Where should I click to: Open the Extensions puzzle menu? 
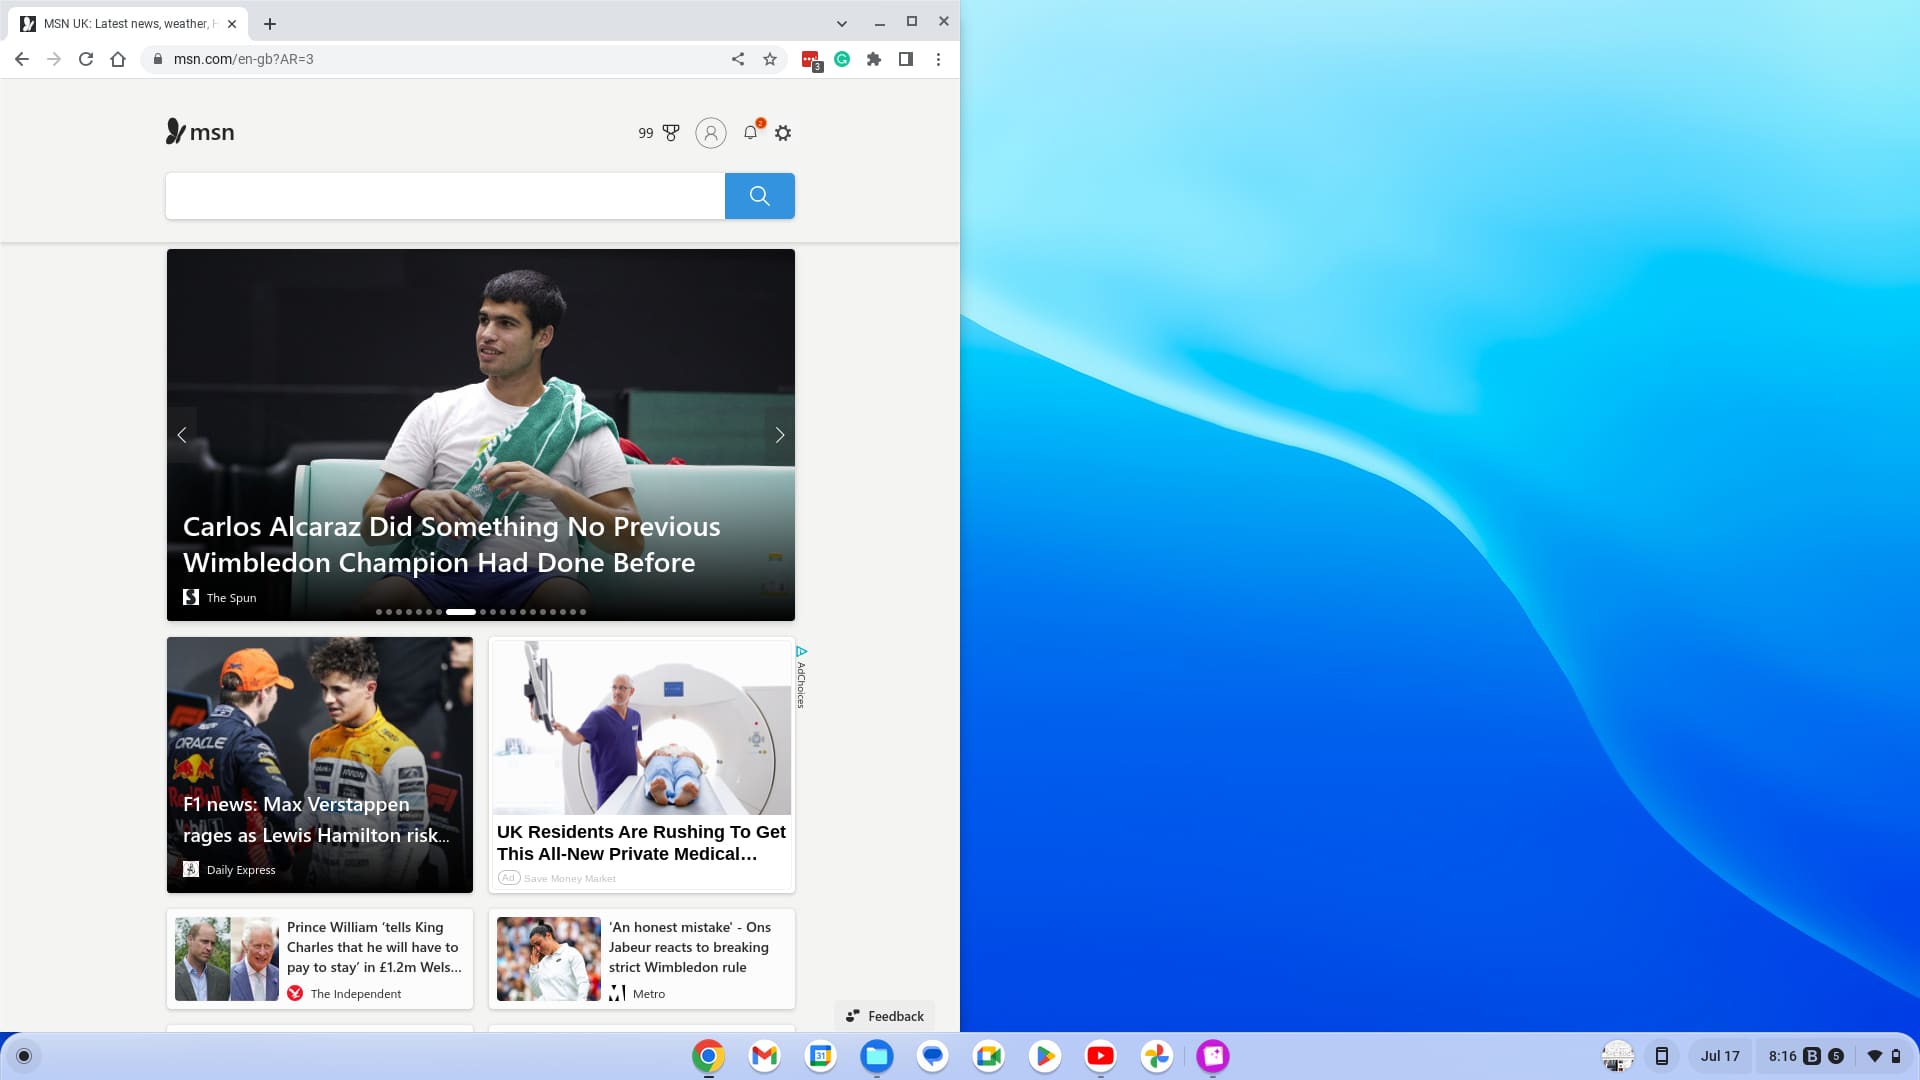point(874,59)
